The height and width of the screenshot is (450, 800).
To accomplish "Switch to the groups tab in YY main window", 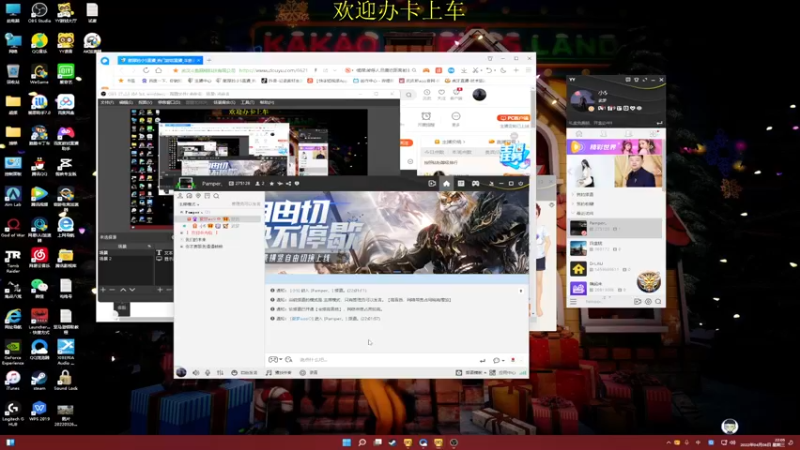I will [628, 134].
